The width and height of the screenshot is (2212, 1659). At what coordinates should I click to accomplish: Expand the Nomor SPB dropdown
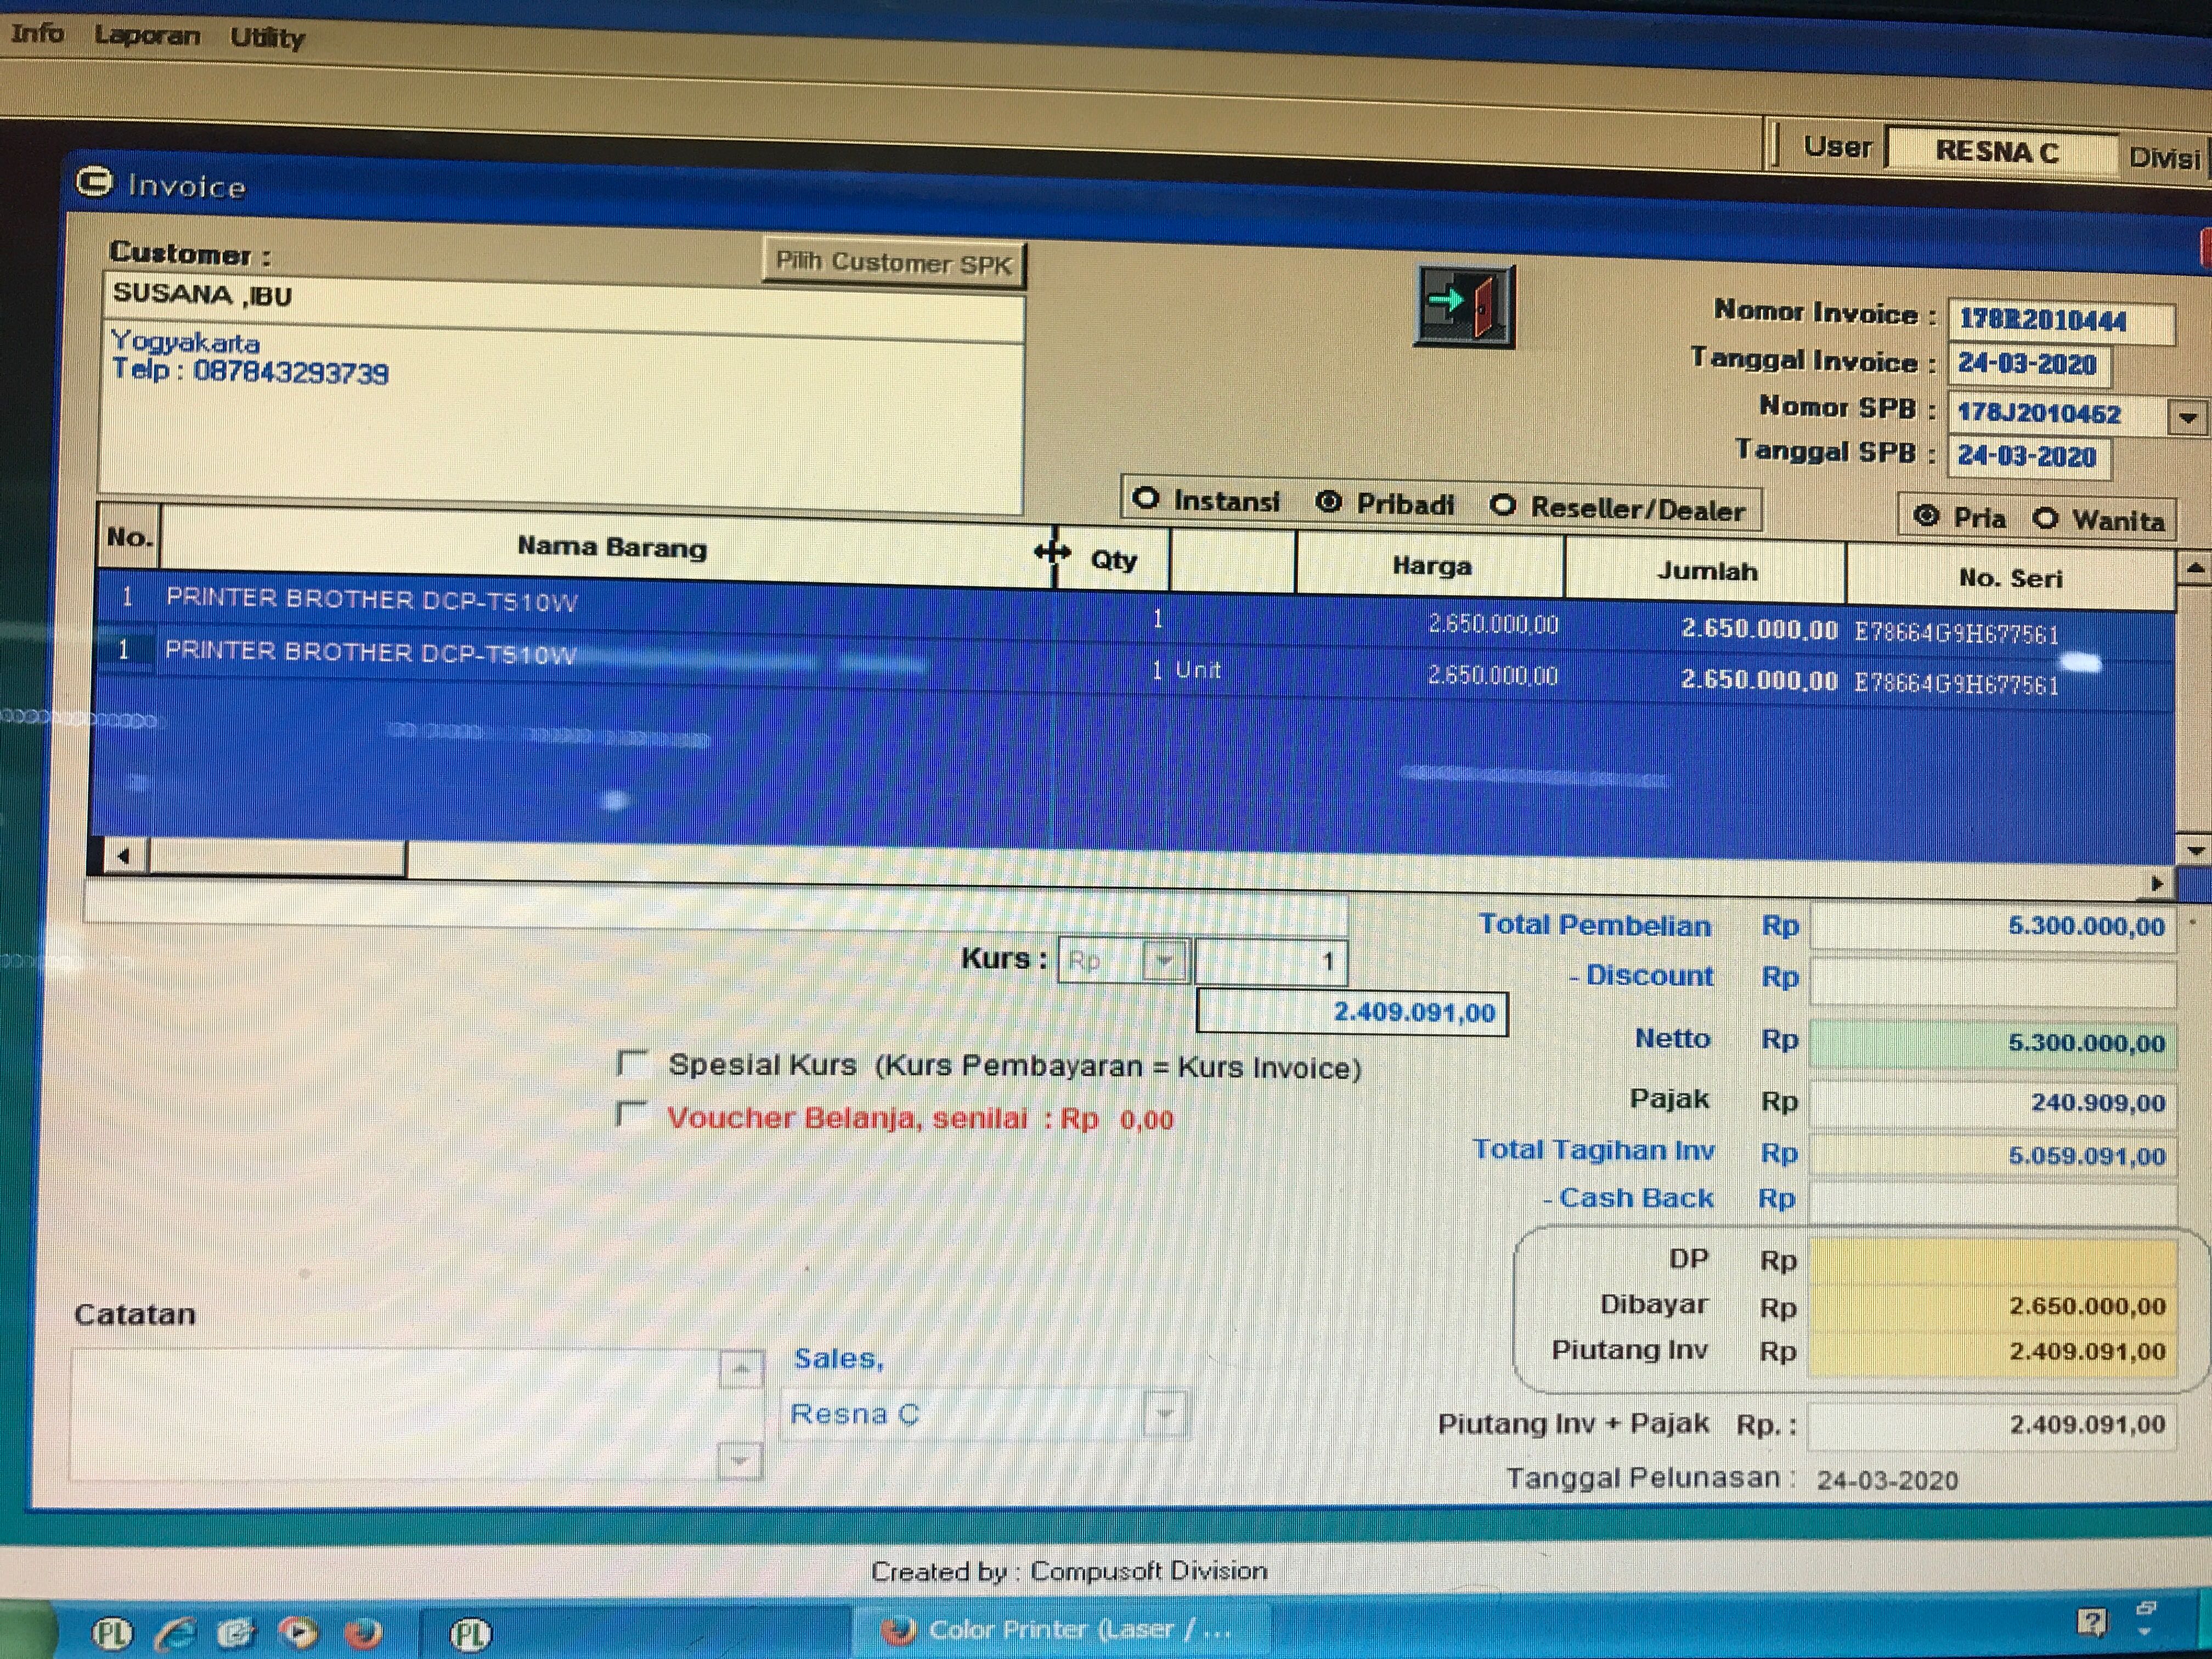pyautogui.click(x=2187, y=417)
